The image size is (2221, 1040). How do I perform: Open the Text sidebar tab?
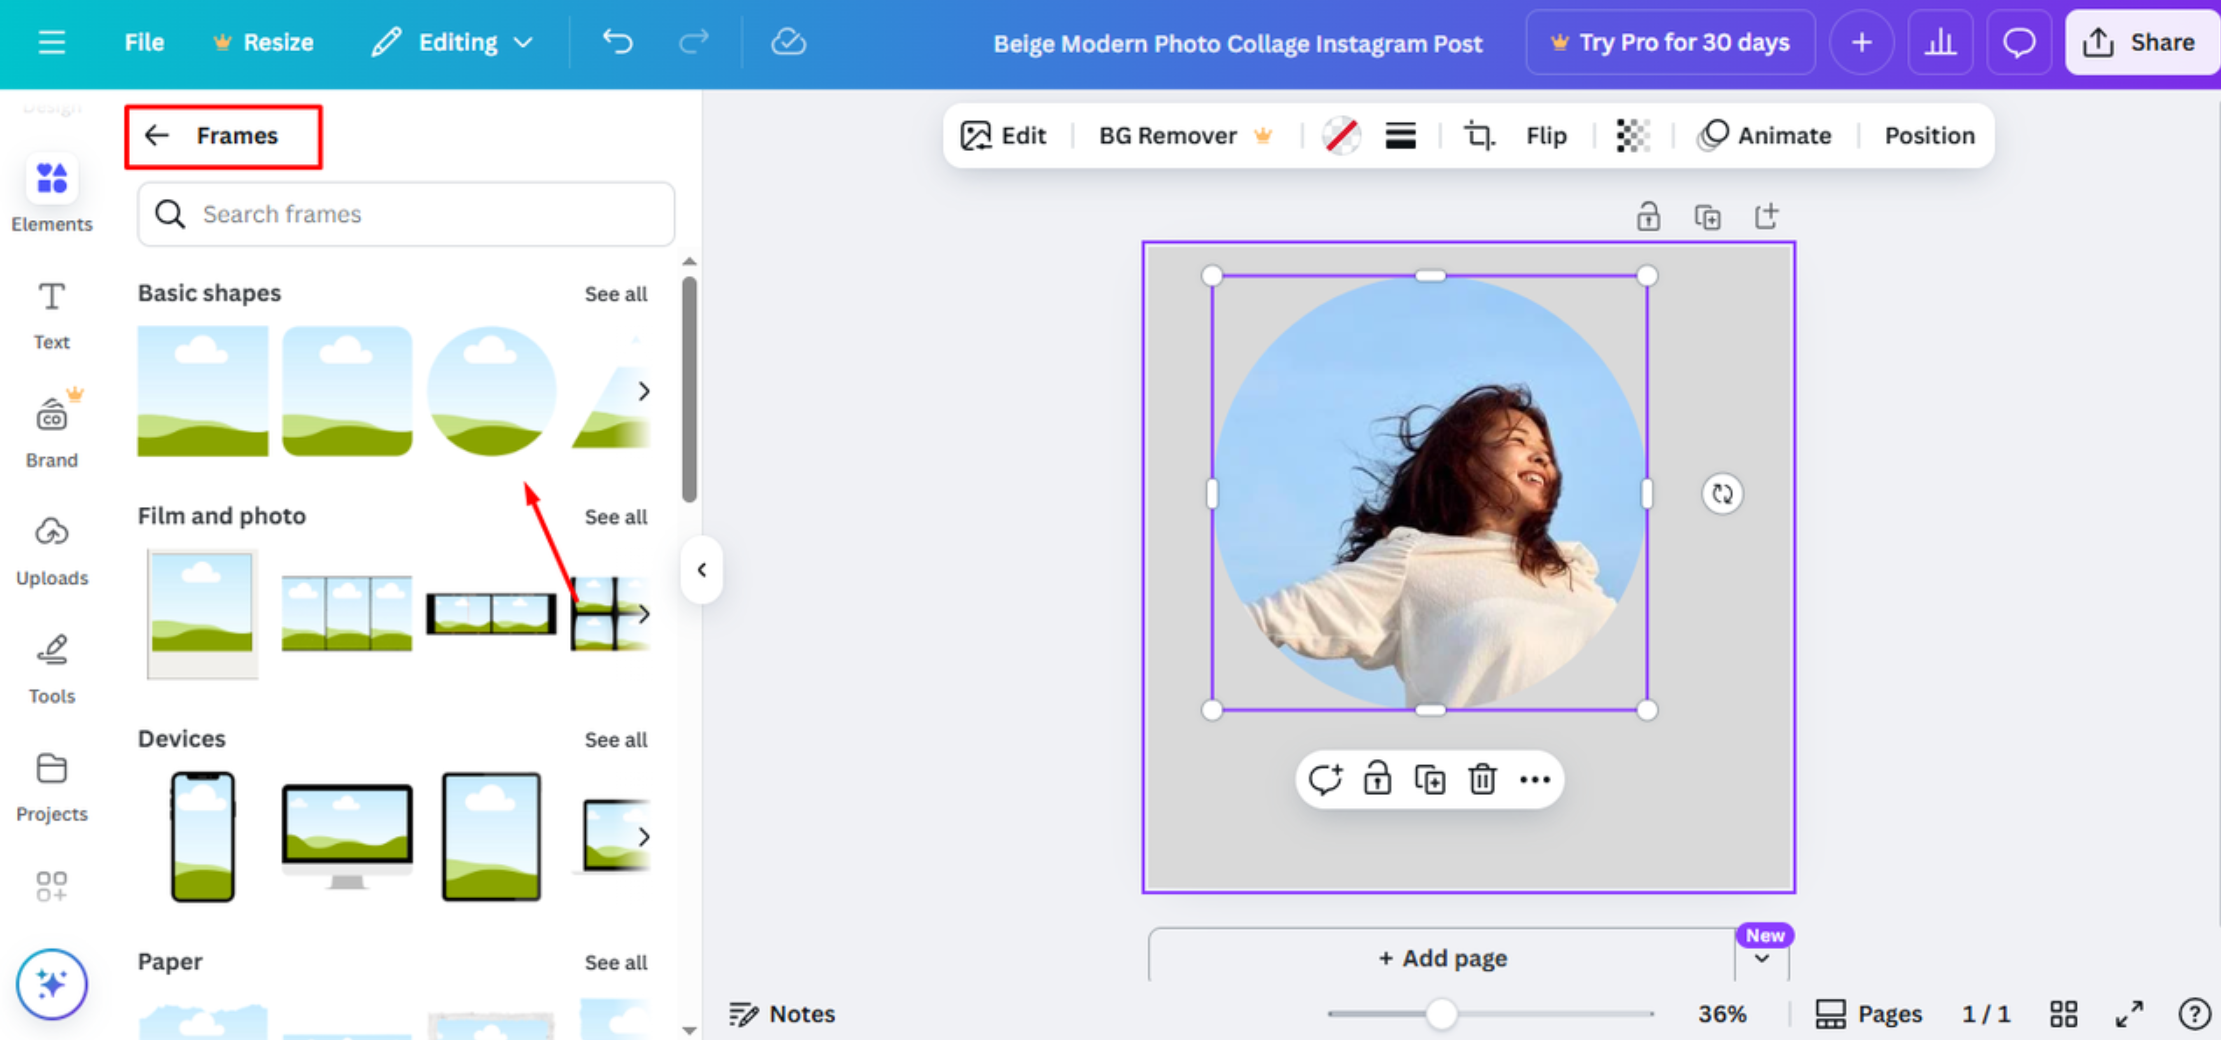pos(51,315)
